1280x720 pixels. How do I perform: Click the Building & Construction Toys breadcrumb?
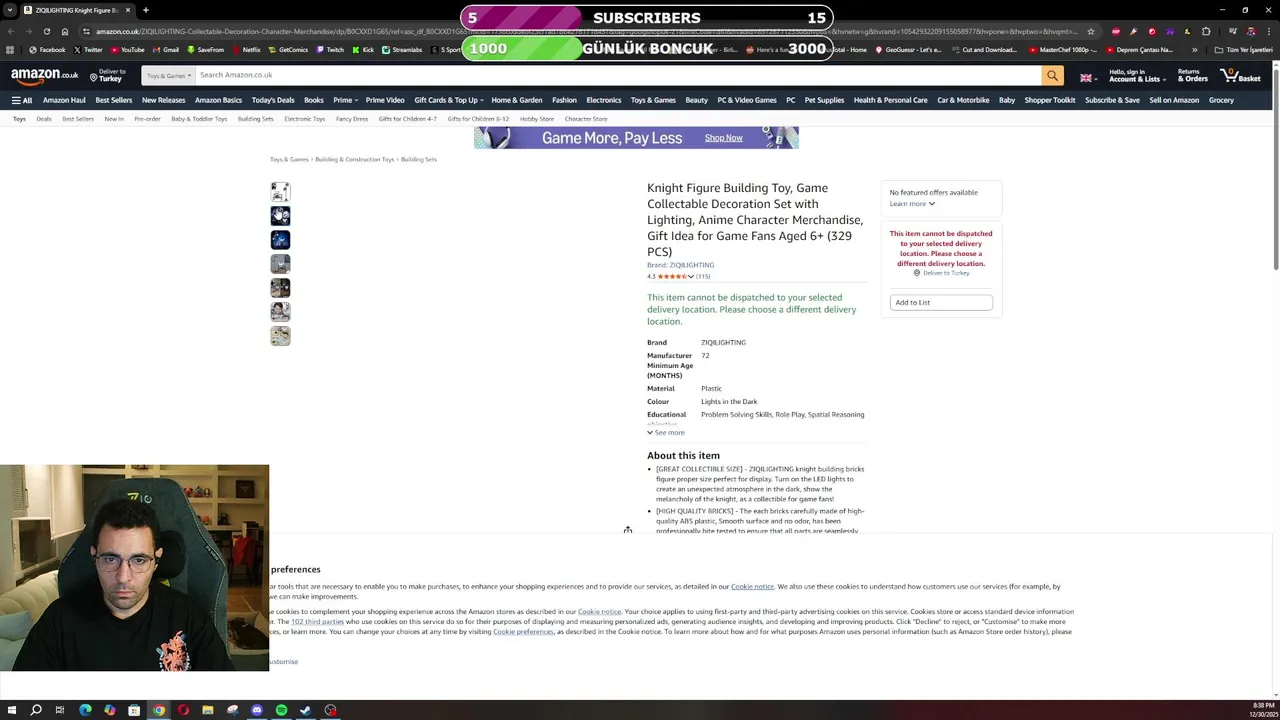pos(354,159)
